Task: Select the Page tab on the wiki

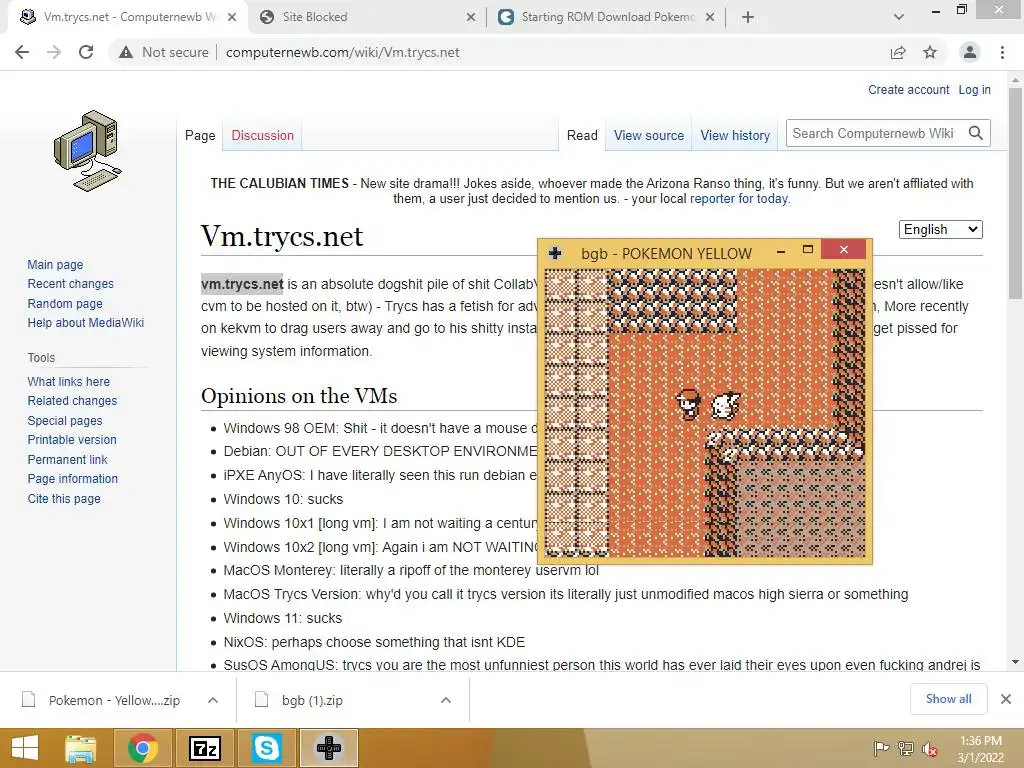Action: [x=200, y=135]
